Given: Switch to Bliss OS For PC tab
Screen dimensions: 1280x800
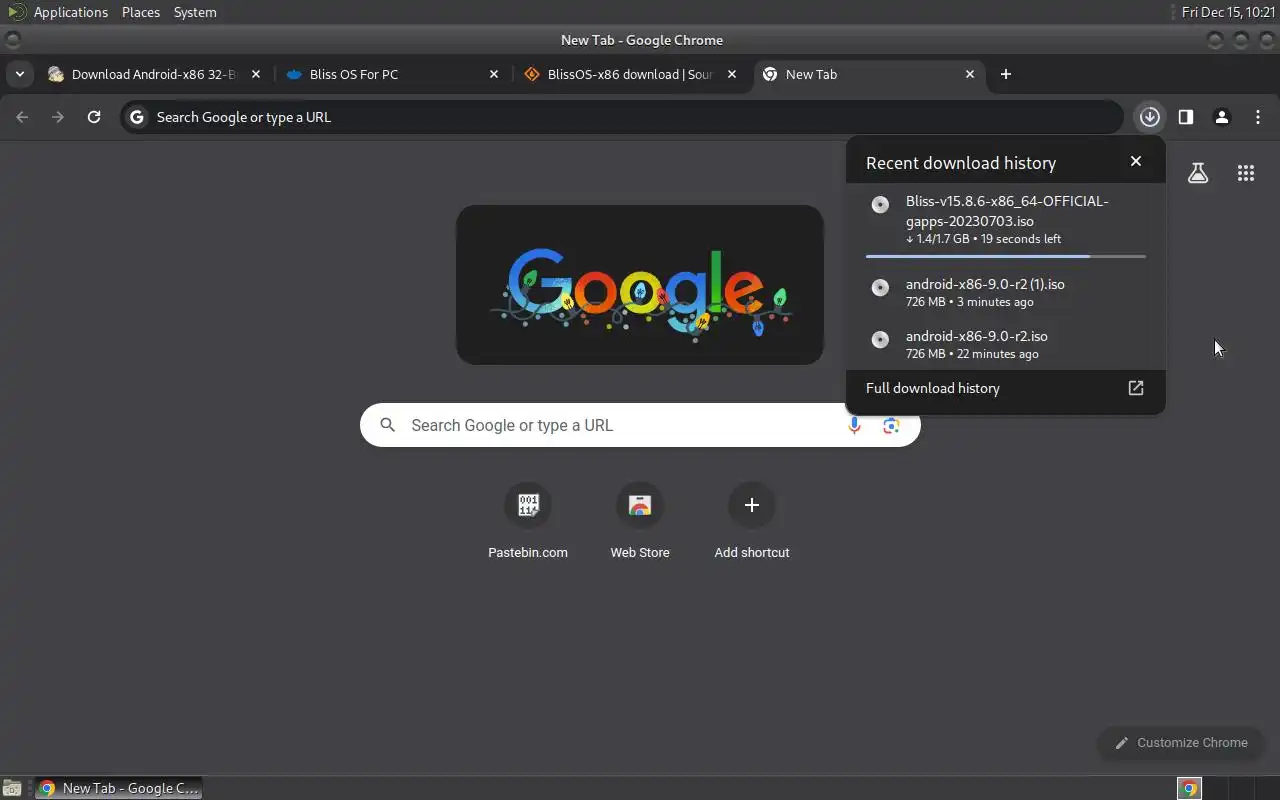Looking at the screenshot, I should (x=392, y=74).
